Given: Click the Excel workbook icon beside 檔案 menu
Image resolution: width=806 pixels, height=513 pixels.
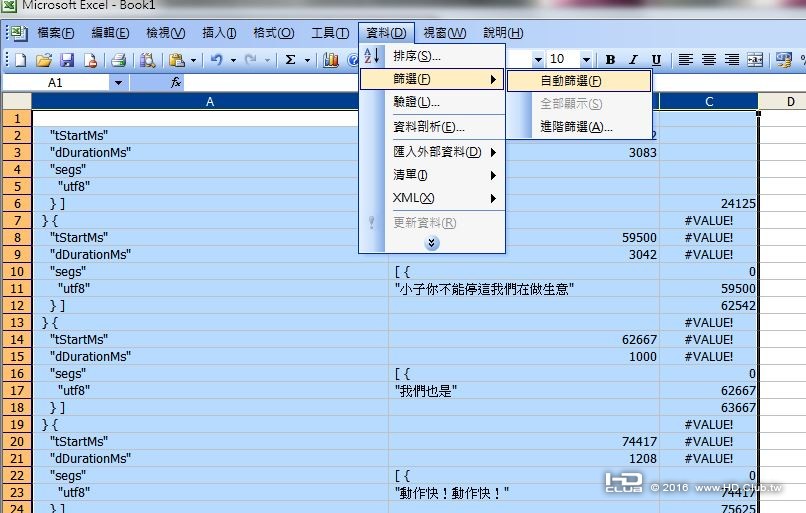Looking at the screenshot, I should 19,33.
